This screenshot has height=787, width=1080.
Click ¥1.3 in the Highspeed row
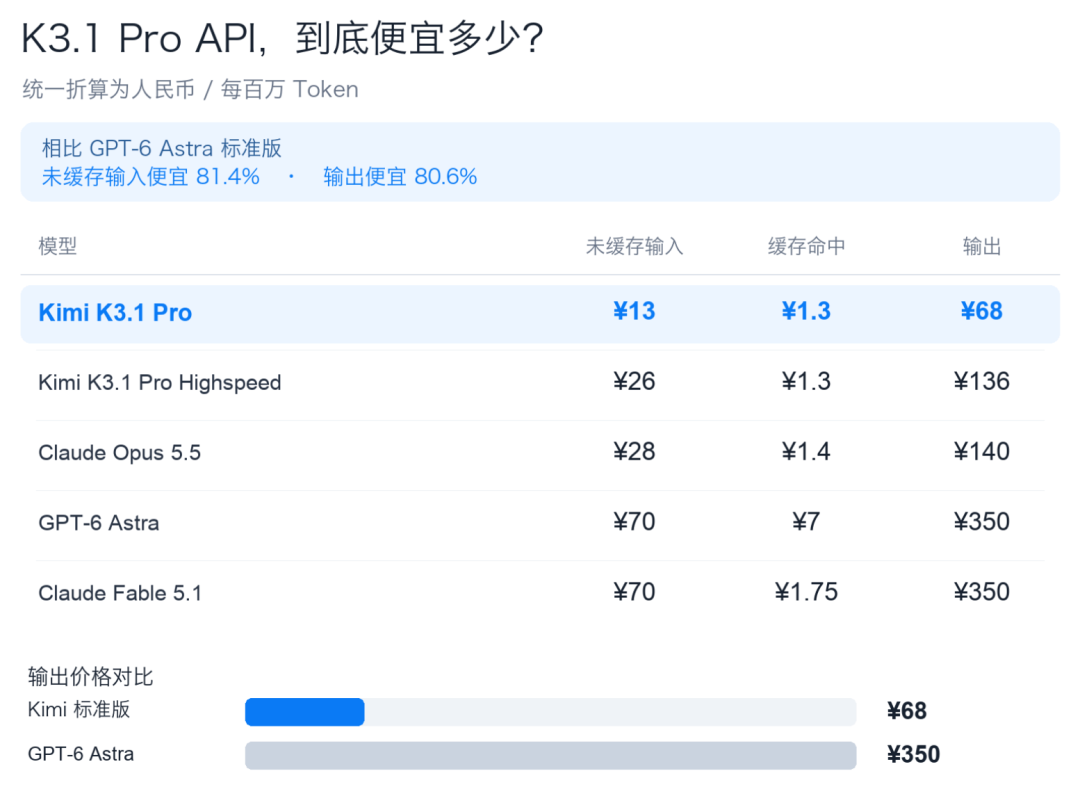(807, 381)
